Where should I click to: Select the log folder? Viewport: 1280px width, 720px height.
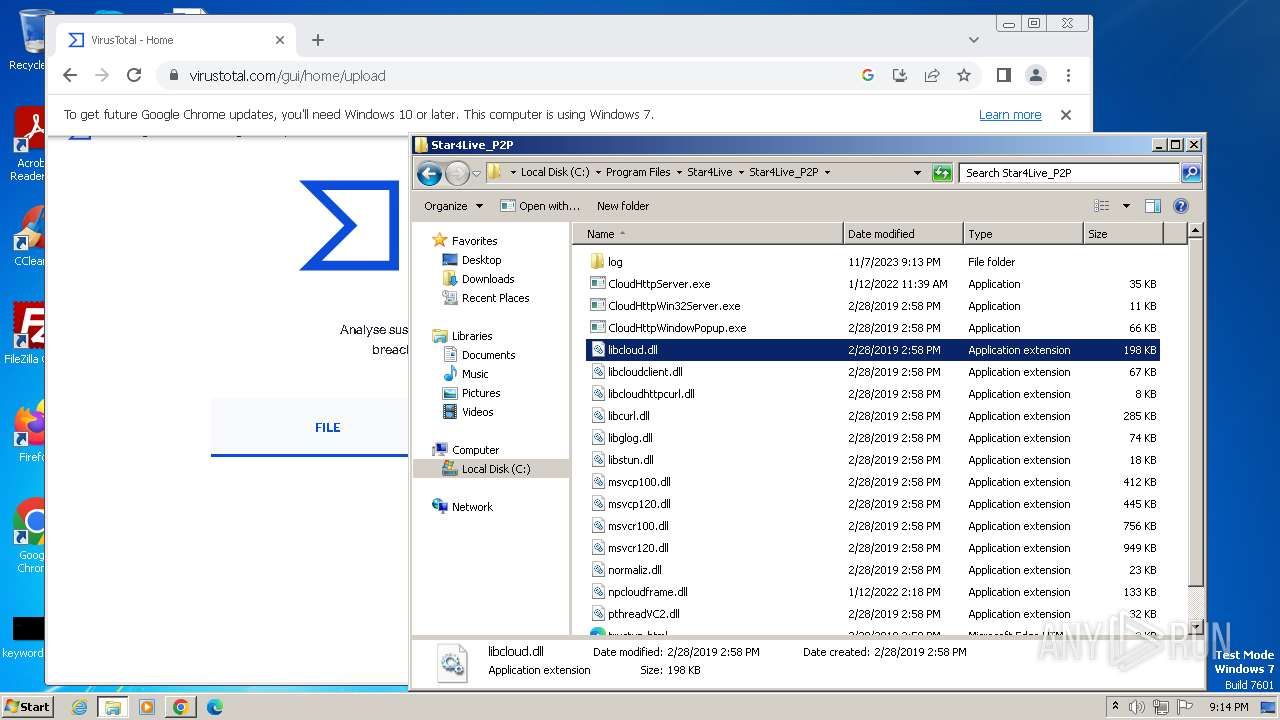tap(872, 262)
